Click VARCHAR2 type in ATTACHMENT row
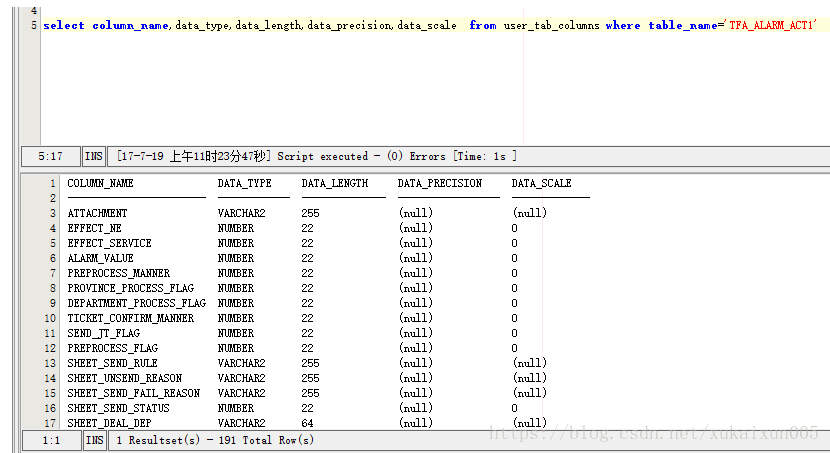The image size is (830, 453). click(241, 213)
